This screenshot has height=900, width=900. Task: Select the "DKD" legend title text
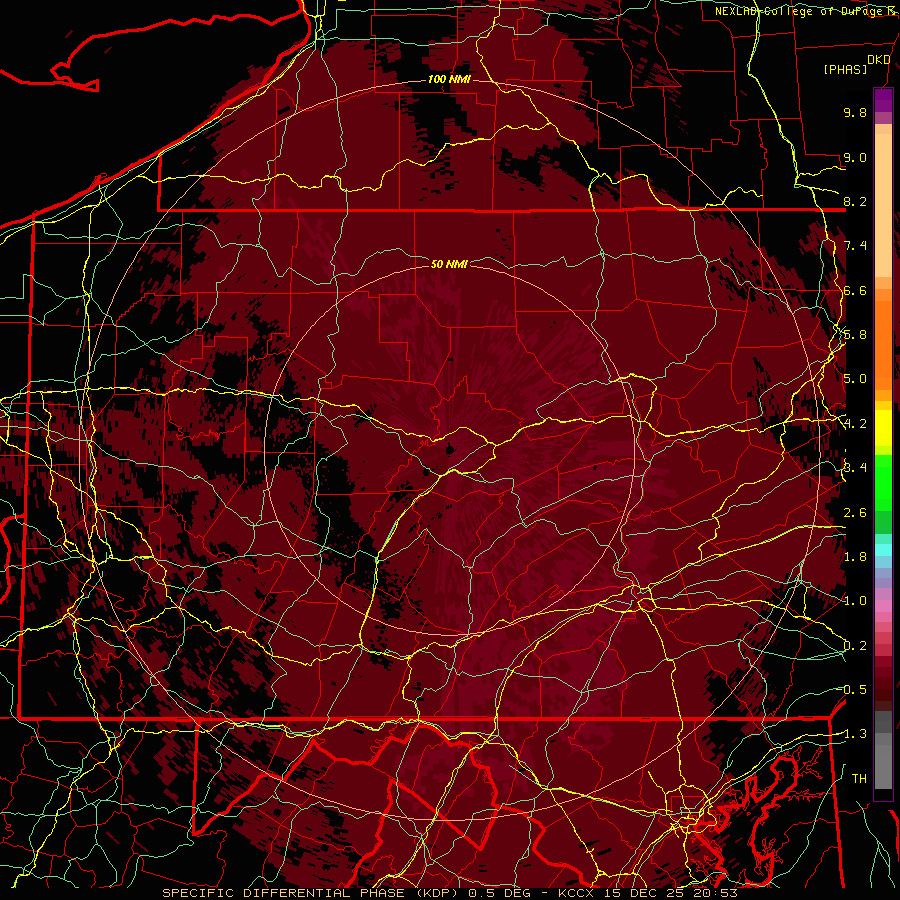click(x=878, y=60)
